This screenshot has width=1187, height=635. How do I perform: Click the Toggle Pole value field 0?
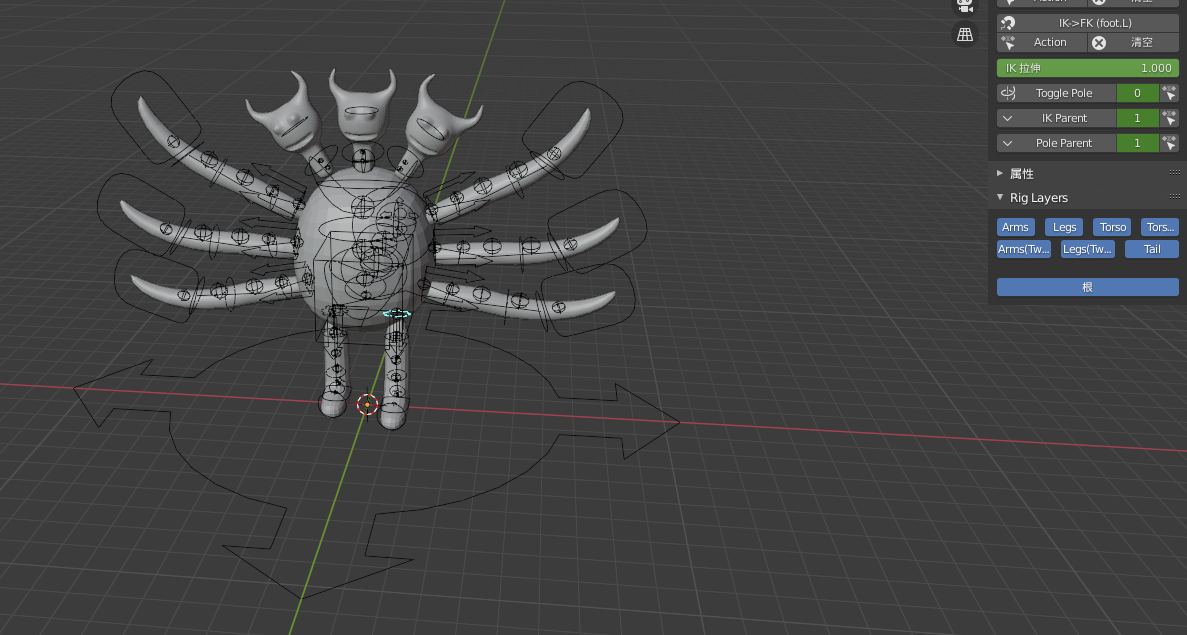coord(1137,93)
